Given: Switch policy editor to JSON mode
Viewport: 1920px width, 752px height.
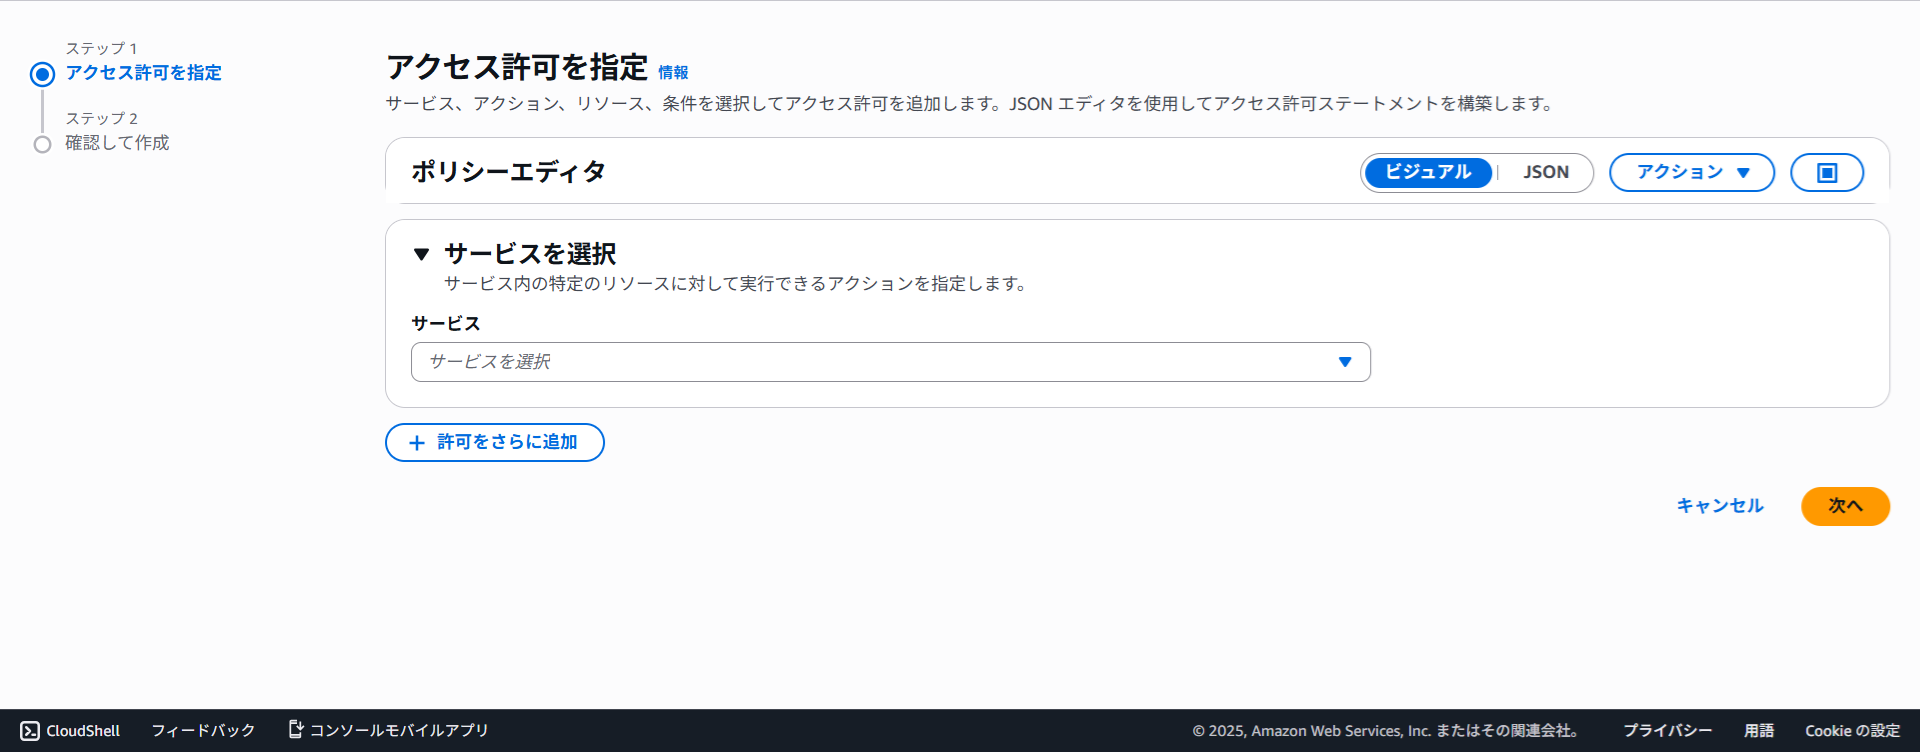Looking at the screenshot, I should [x=1545, y=173].
